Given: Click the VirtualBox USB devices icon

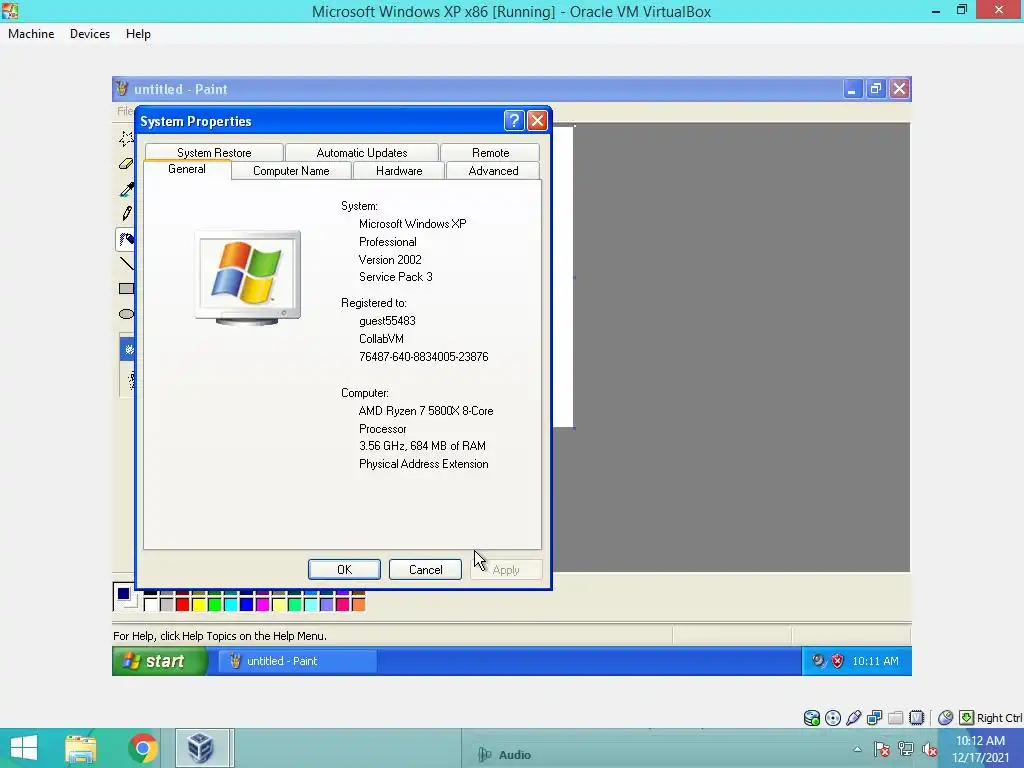Looking at the screenshot, I should [x=854, y=718].
